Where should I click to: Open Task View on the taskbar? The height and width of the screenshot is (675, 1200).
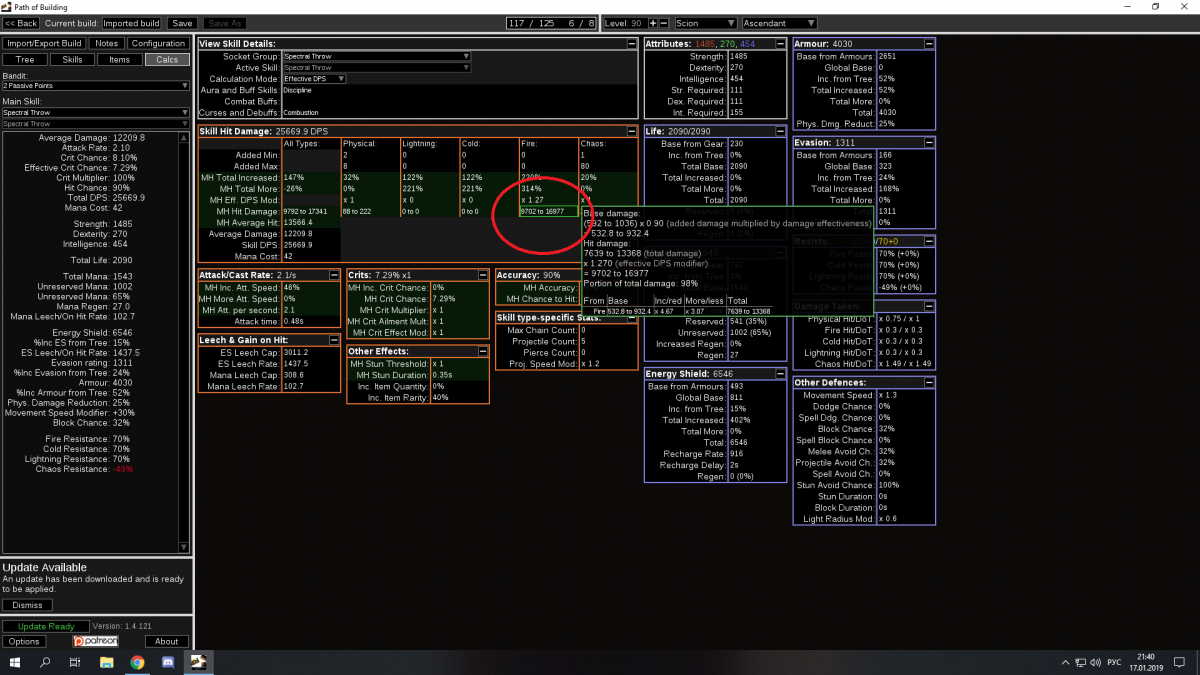pos(75,662)
